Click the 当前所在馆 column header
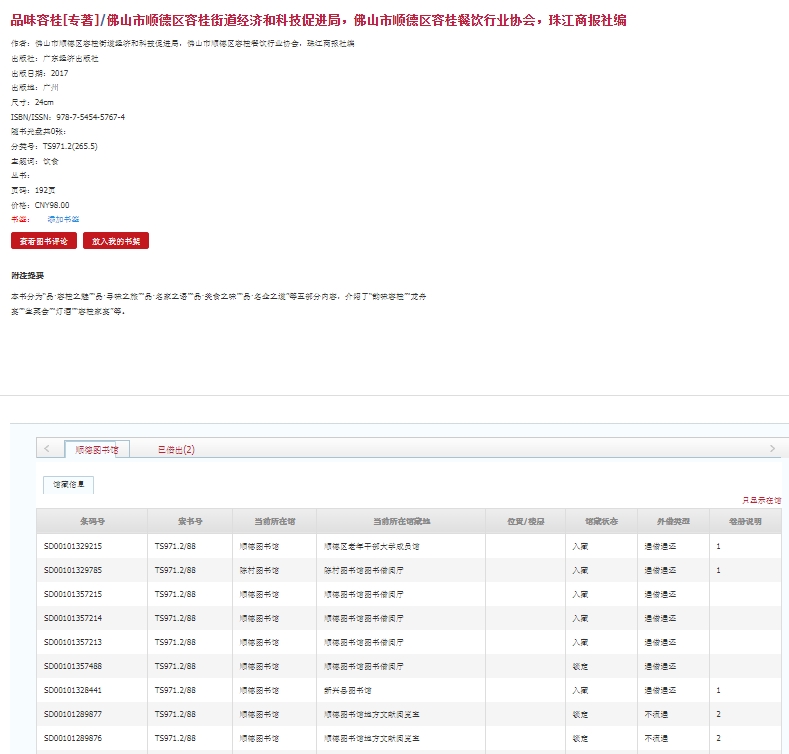This screenshot has width=789, height=754. click(x=274, y=521)
